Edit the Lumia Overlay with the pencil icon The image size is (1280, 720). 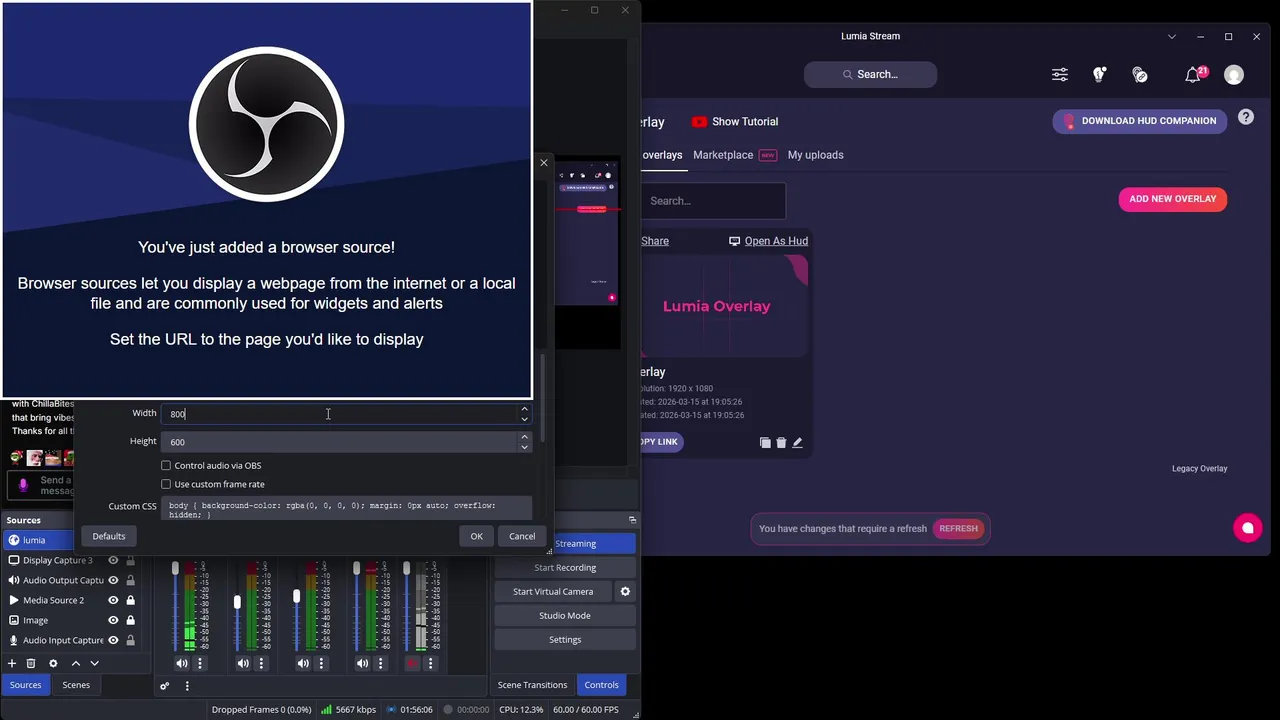[797, 442]
